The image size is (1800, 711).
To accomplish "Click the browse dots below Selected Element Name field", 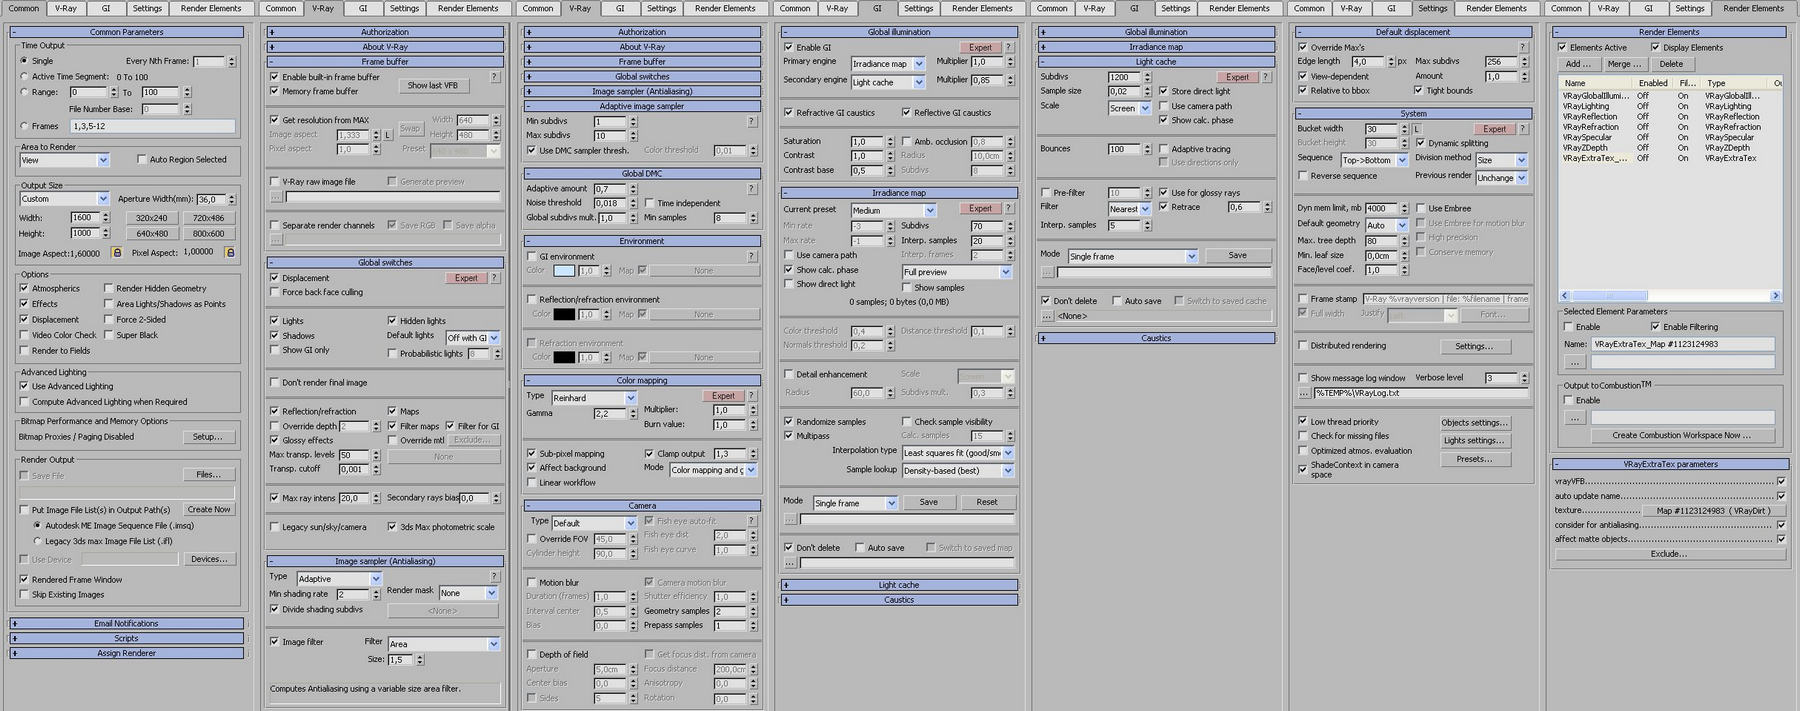I will coord(1575,361).
